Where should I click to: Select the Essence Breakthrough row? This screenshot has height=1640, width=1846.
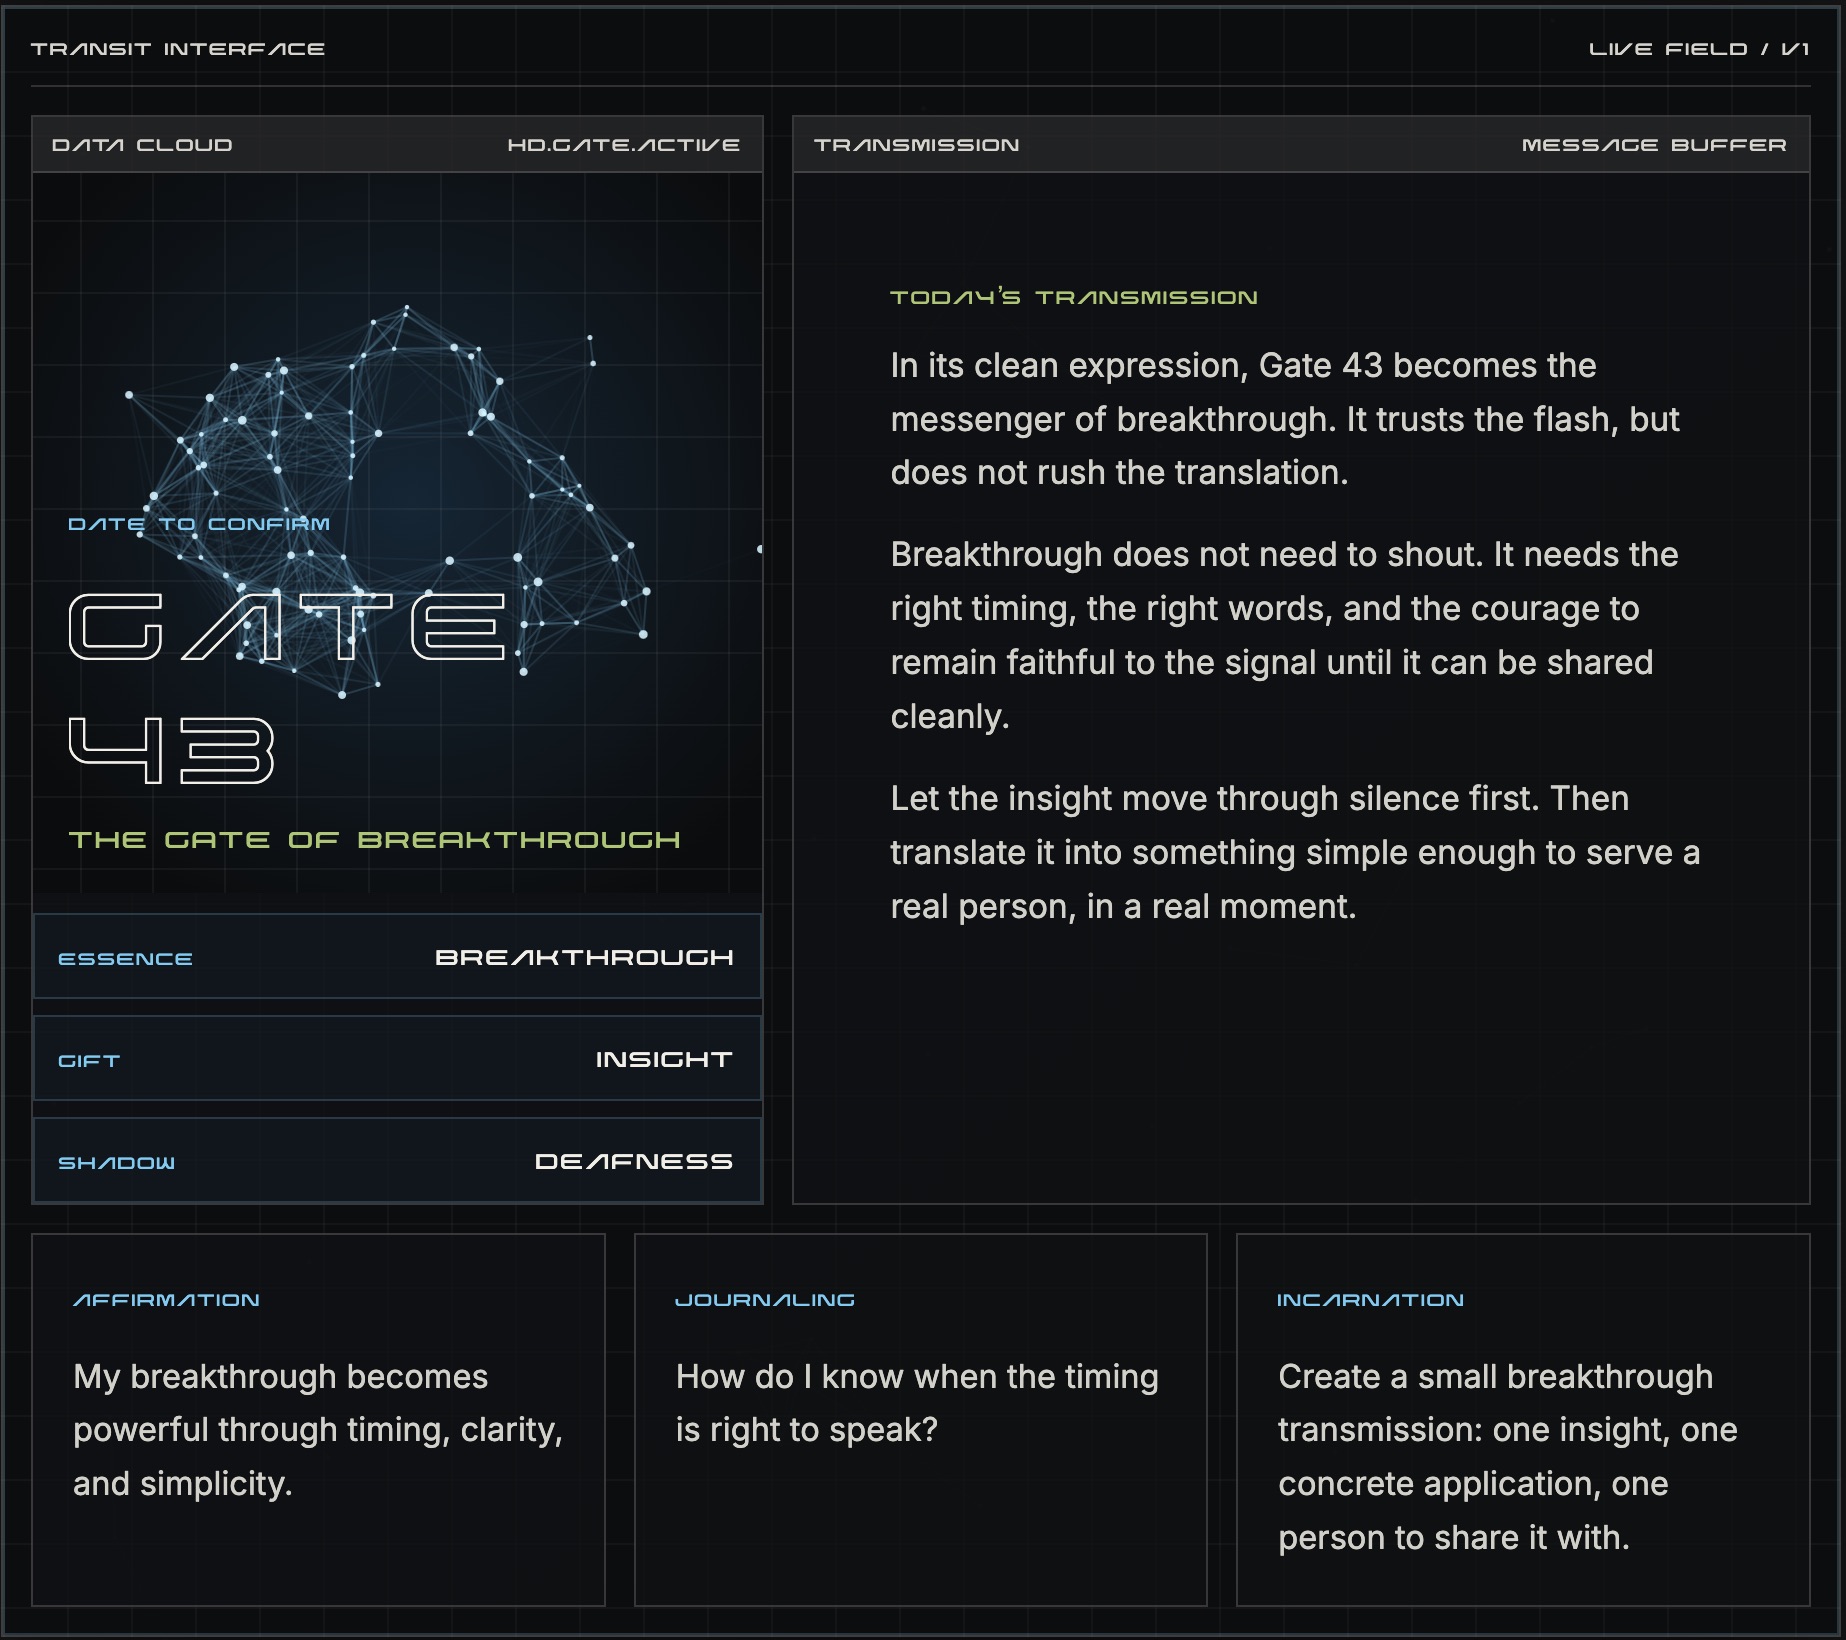click(x=397, y=957)
